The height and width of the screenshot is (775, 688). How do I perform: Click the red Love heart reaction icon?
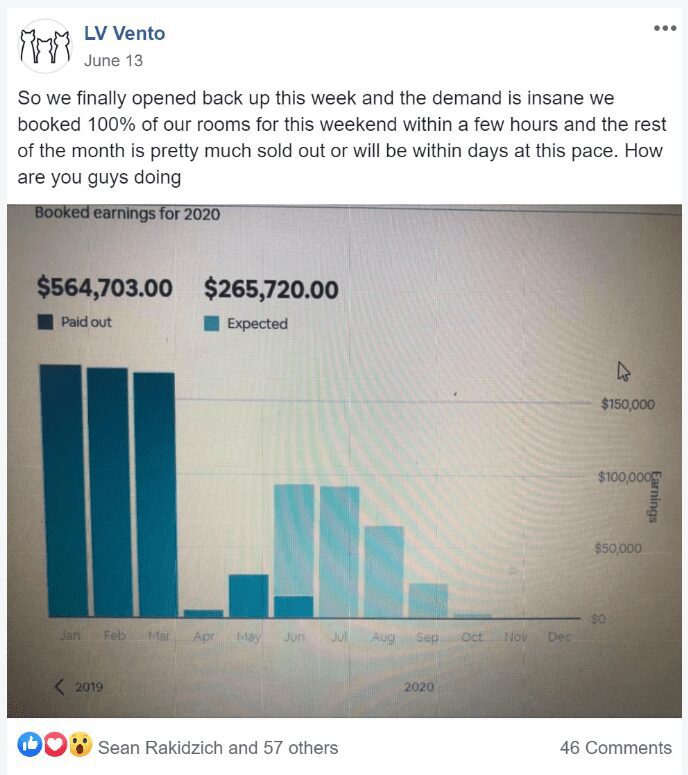(x=55, y=744)
